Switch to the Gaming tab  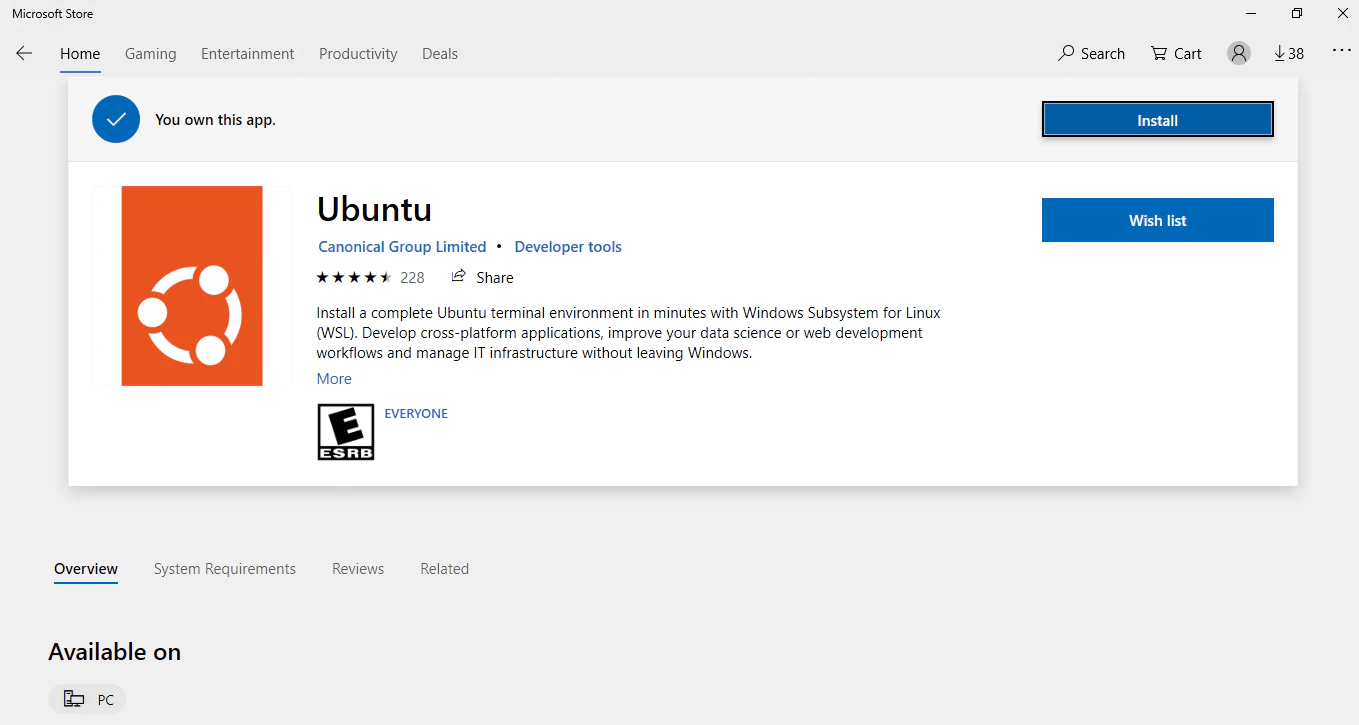tap(150, 53)
